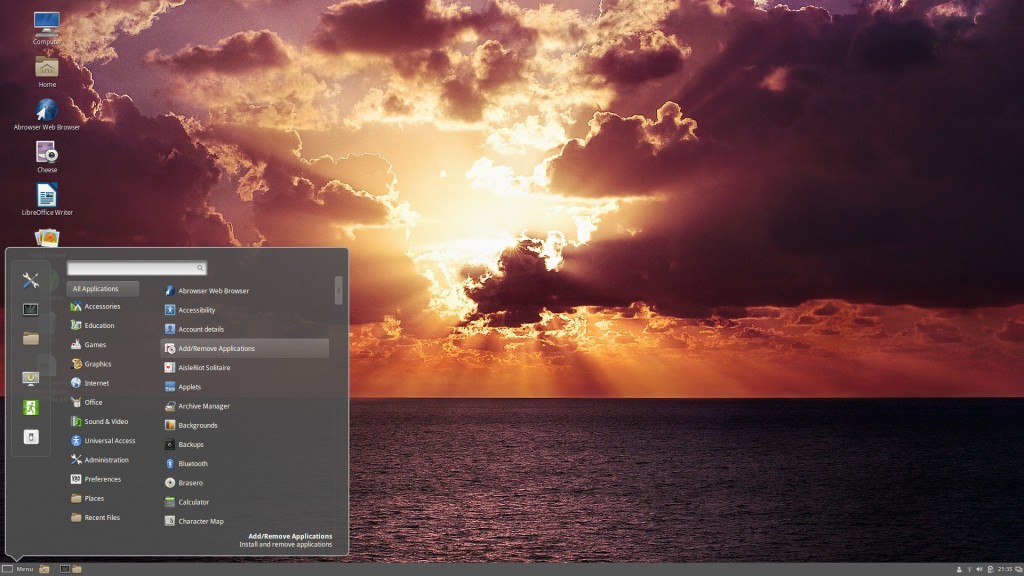The image size is (1024, 576).
Task: Open the volume icon in system tray
Action: (979, 569)
